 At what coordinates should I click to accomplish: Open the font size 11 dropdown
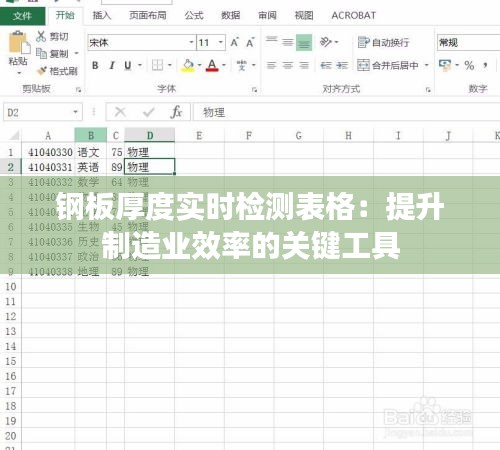click(x=221, y=42)
